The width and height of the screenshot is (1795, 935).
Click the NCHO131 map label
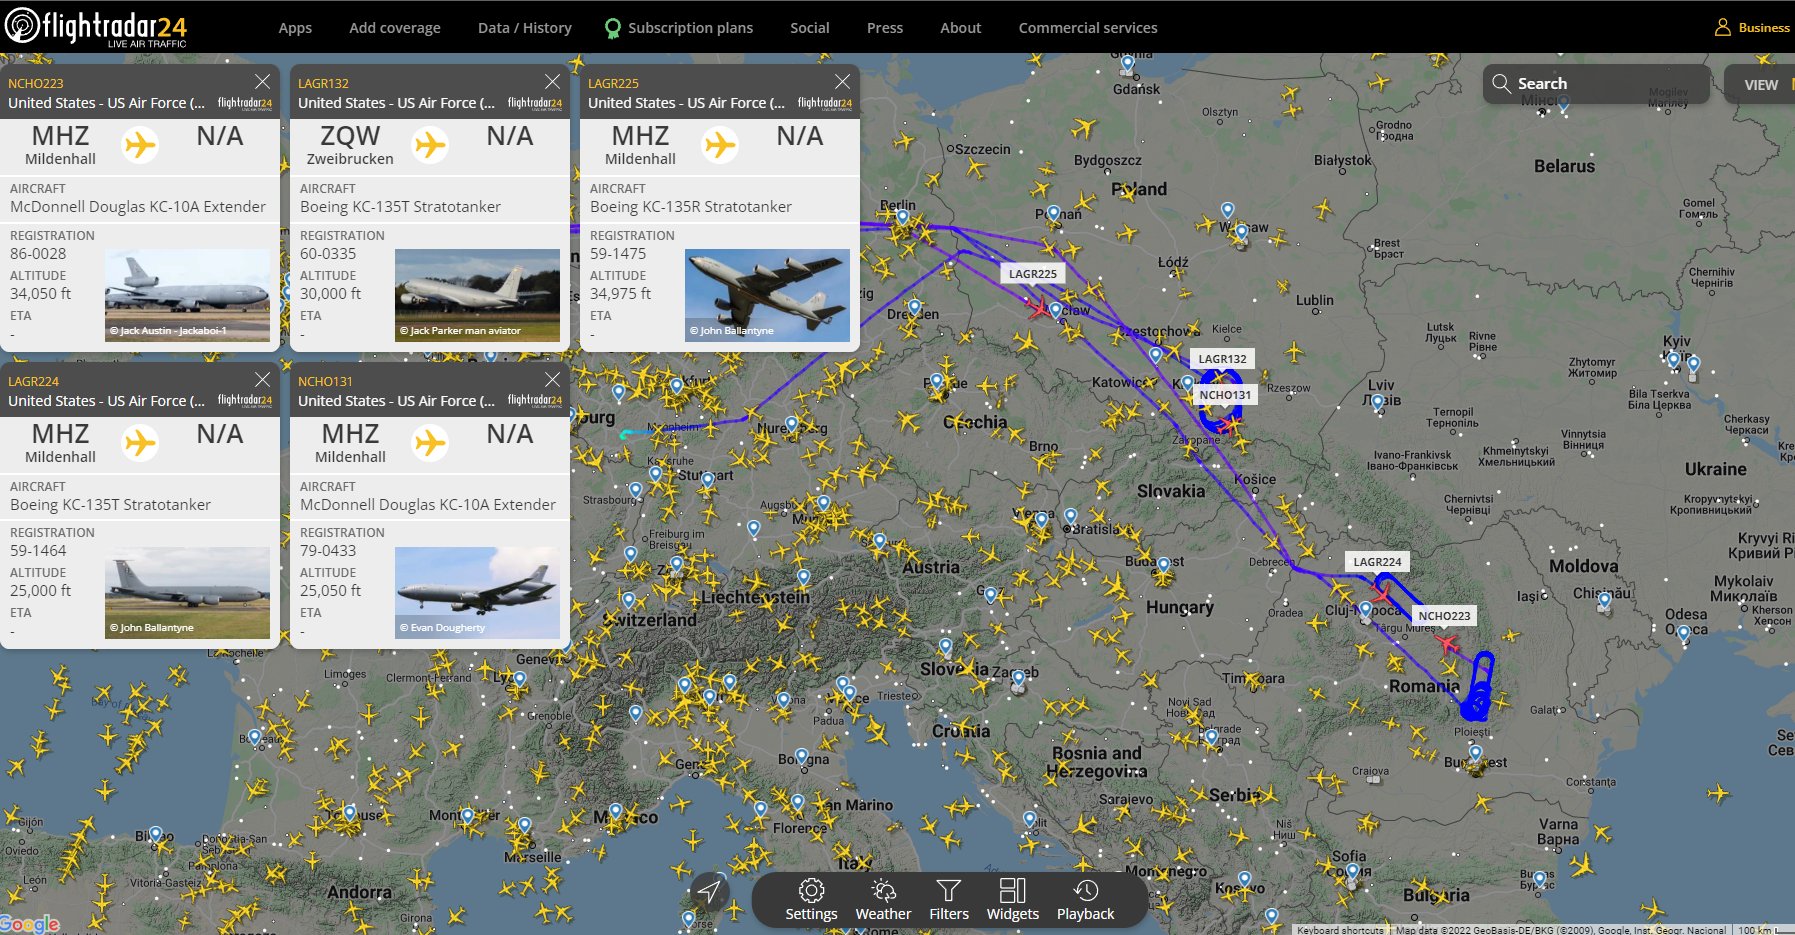click(x=1225, y=395)
